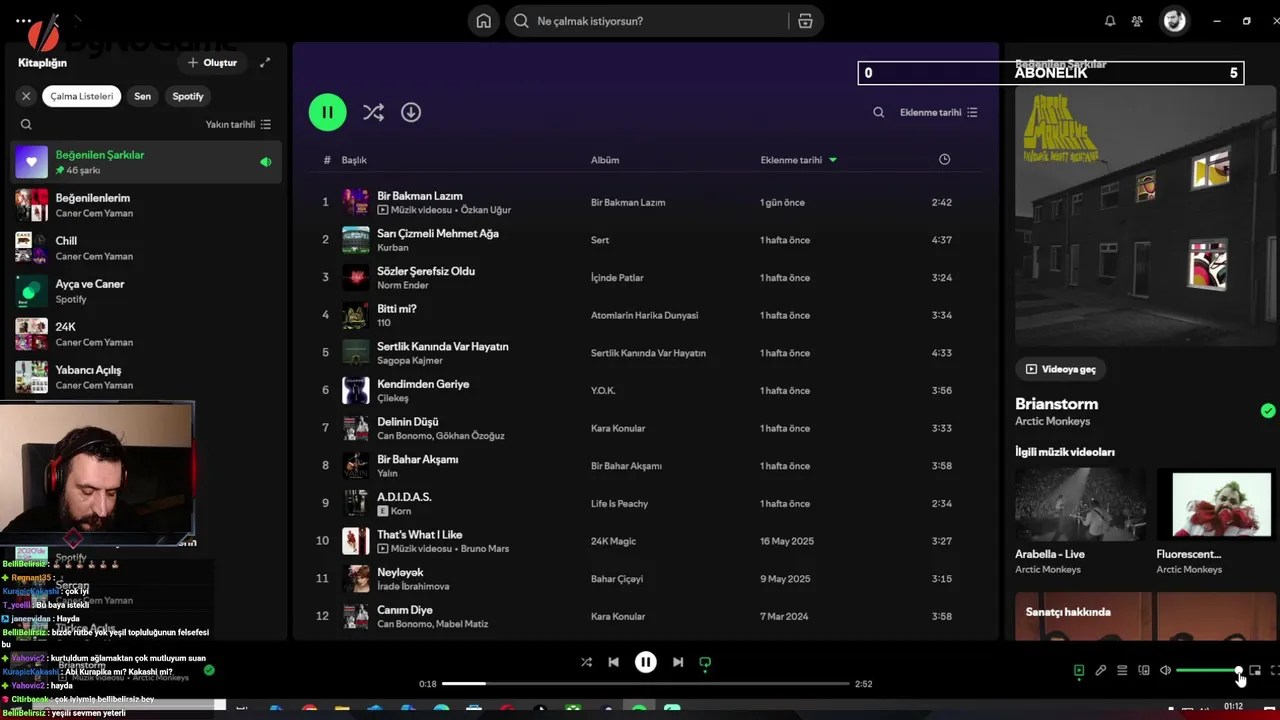Open the Beğenilen Şarkılar heart cover in the library
1280x720 pixels.
tap(31, 162)
